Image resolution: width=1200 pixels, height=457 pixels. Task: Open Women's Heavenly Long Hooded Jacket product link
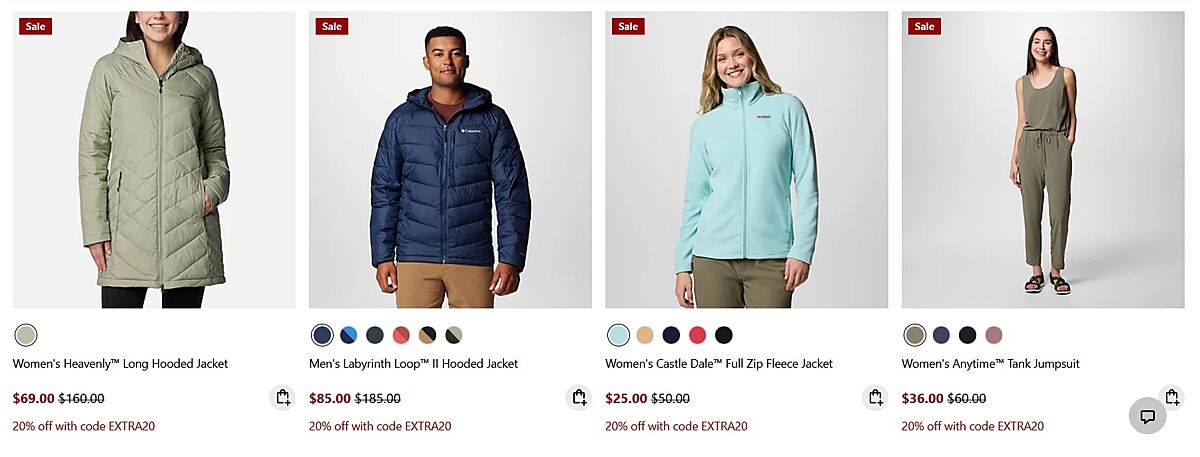pos(120,364)
